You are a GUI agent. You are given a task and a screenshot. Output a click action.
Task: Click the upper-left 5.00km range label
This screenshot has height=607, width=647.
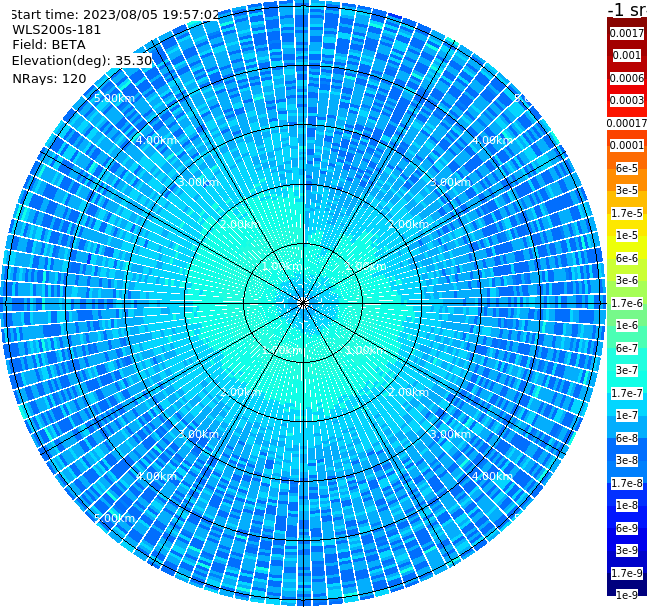click(x=115, y=98)
